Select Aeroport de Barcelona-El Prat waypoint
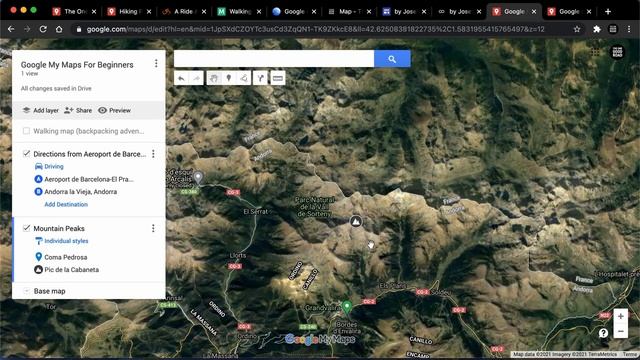Screen dimensions: 640x360 click(x=89, y=179)
